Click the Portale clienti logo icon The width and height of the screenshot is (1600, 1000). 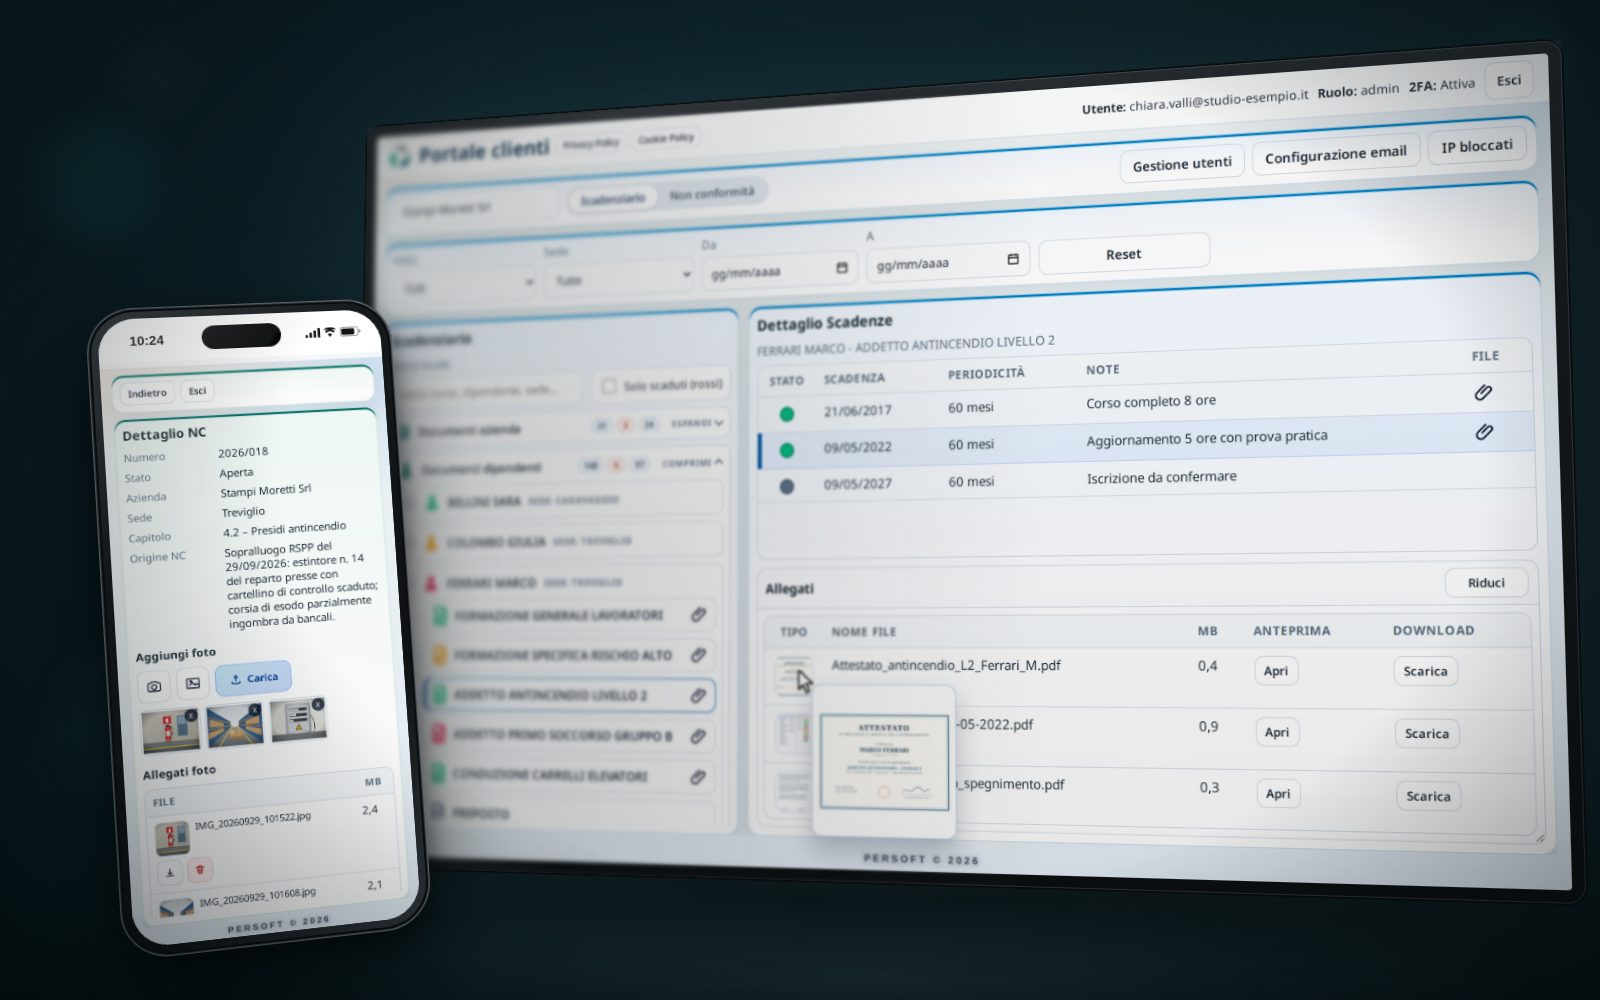(400, 155)
